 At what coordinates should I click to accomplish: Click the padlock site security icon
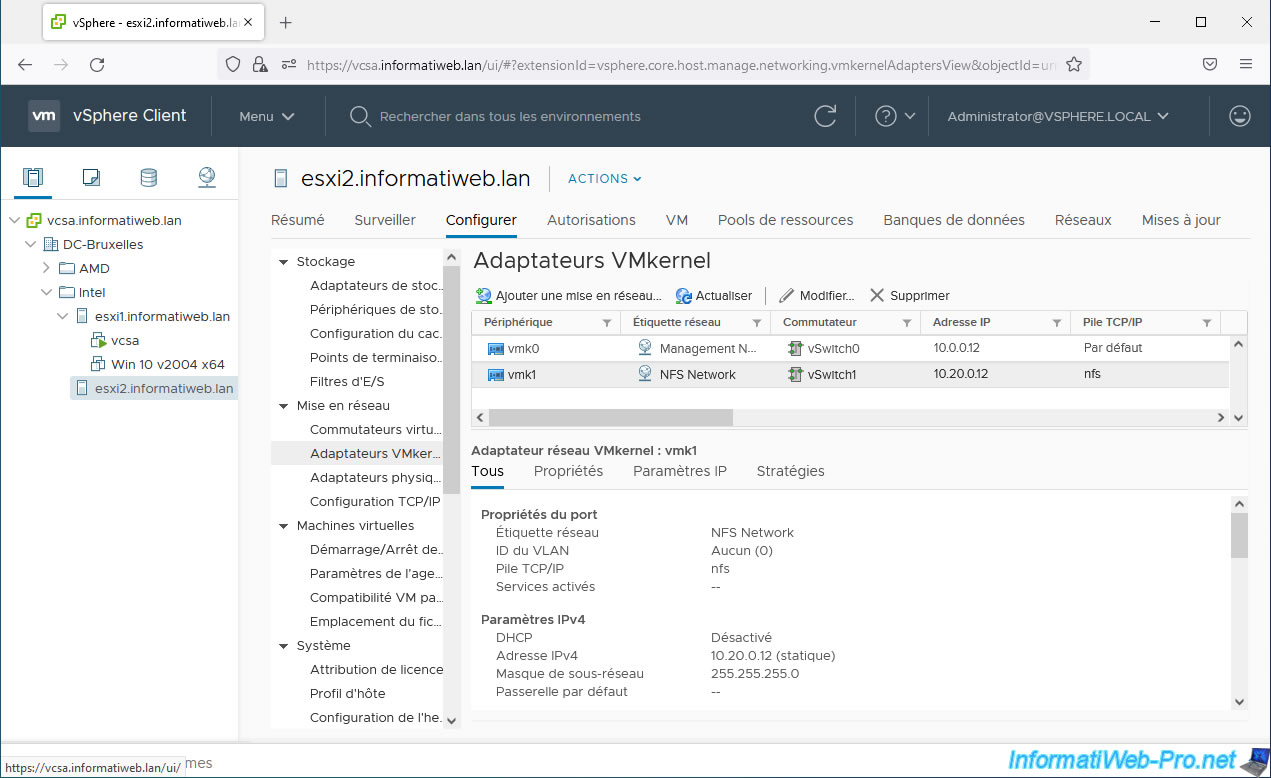point(260,64)
